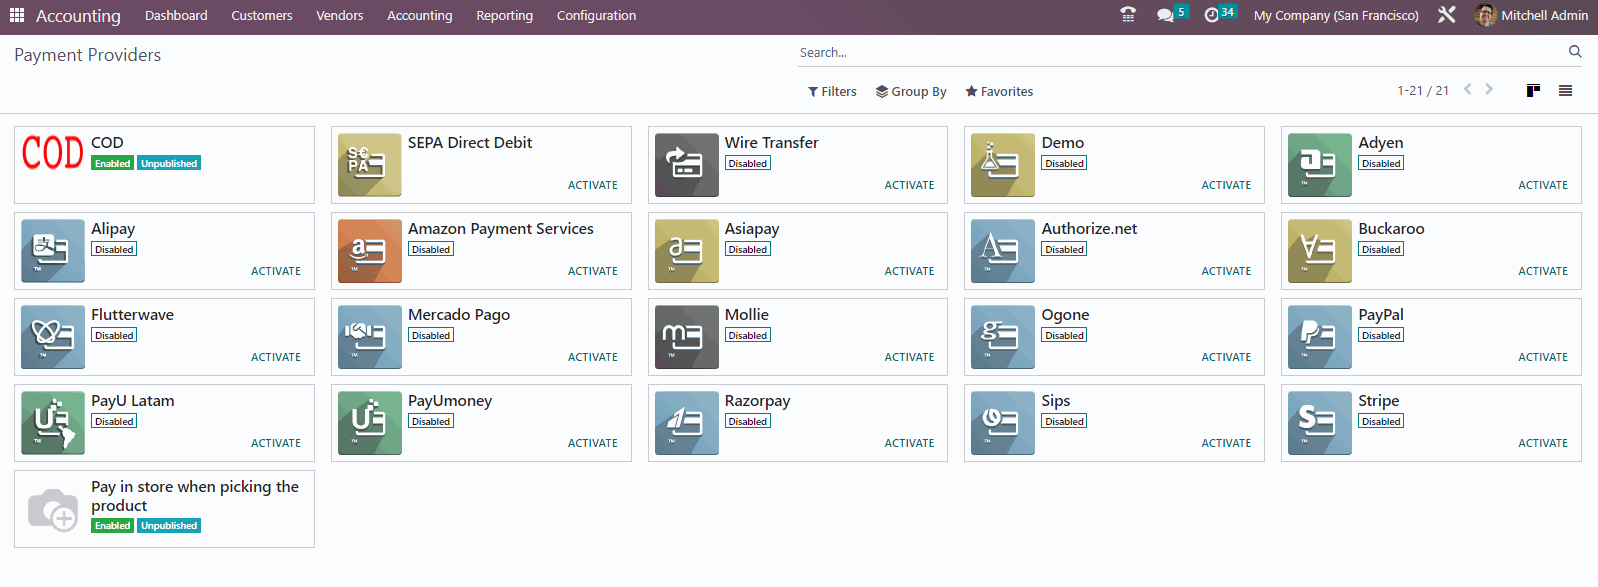Click the Flutterwave provider icon

pyautogui.click(x=53, y=337)
